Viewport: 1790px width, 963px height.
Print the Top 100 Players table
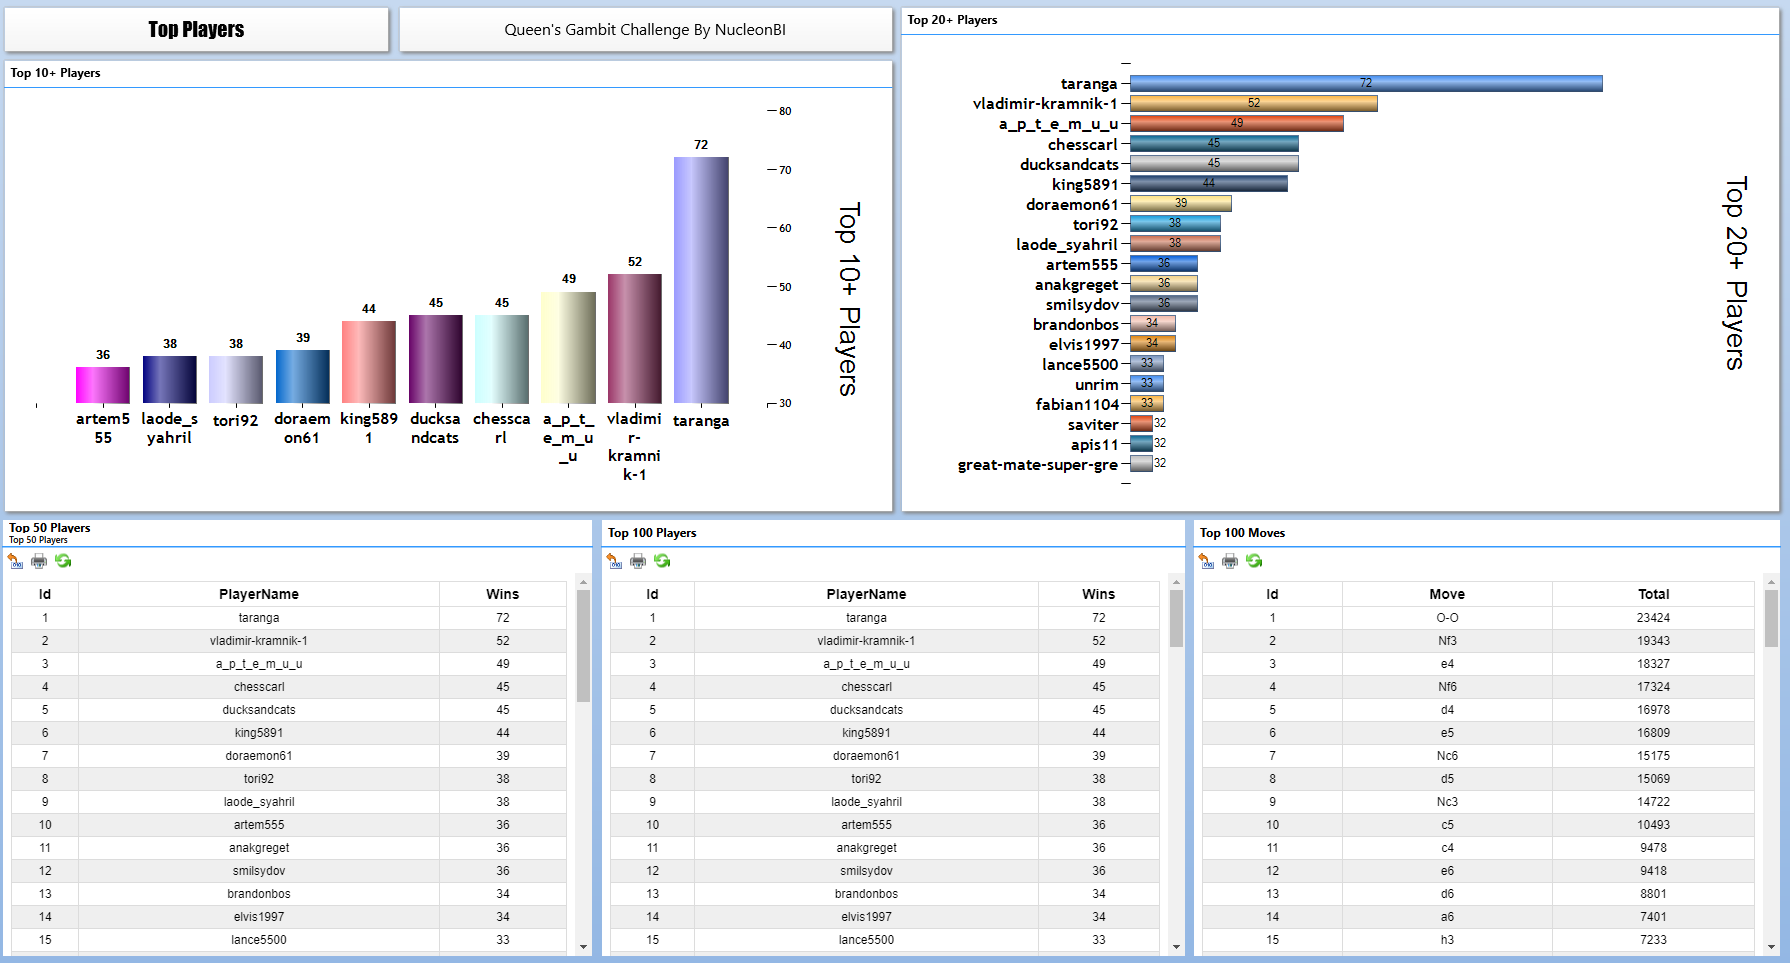[638, 561]
